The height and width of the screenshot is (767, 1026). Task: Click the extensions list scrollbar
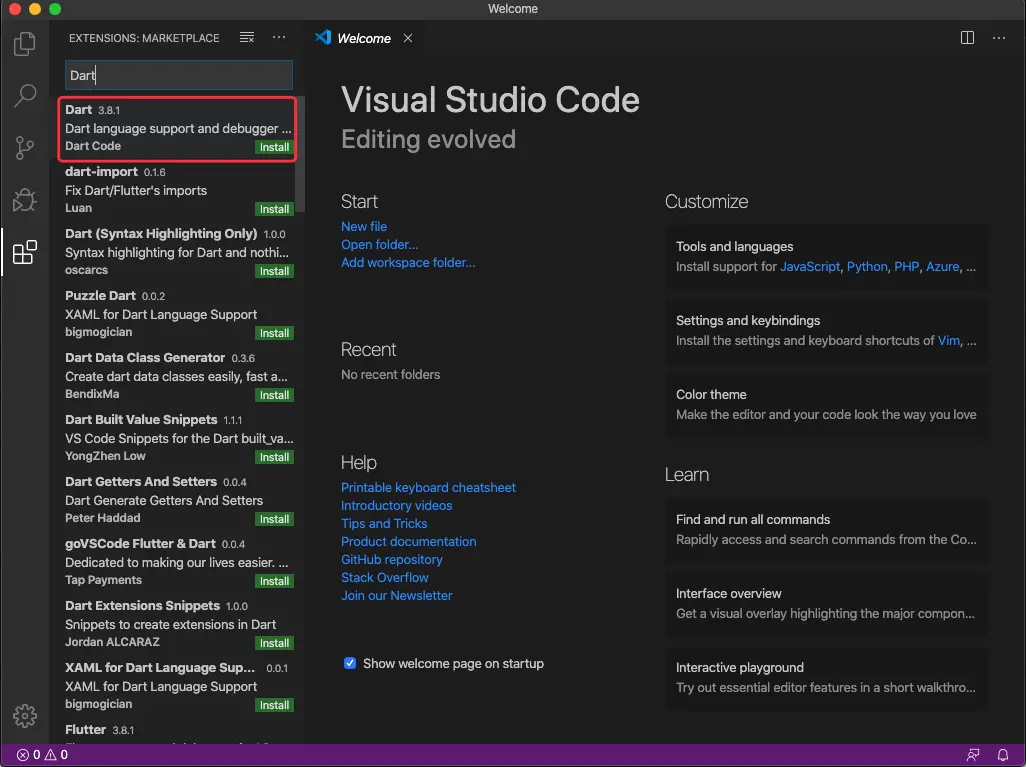coord(300,154)
